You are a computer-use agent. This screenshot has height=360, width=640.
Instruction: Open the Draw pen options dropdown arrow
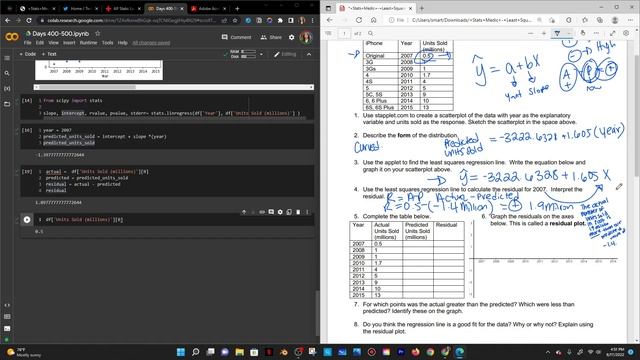[569, 33]
